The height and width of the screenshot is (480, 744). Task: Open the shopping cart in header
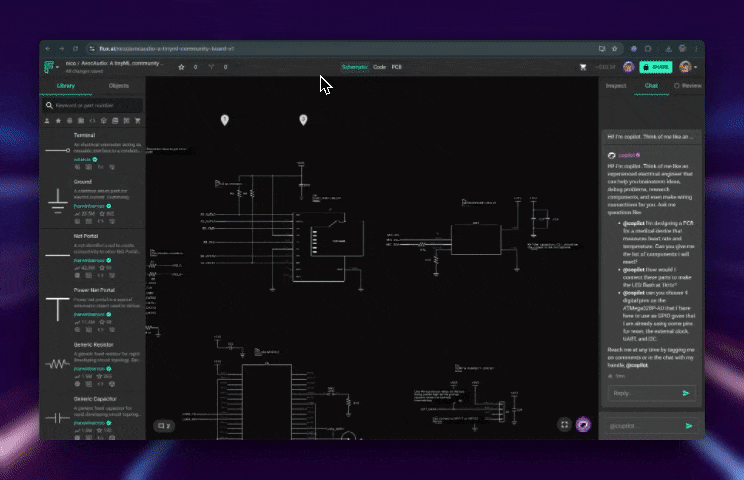[x=583, y=67]
